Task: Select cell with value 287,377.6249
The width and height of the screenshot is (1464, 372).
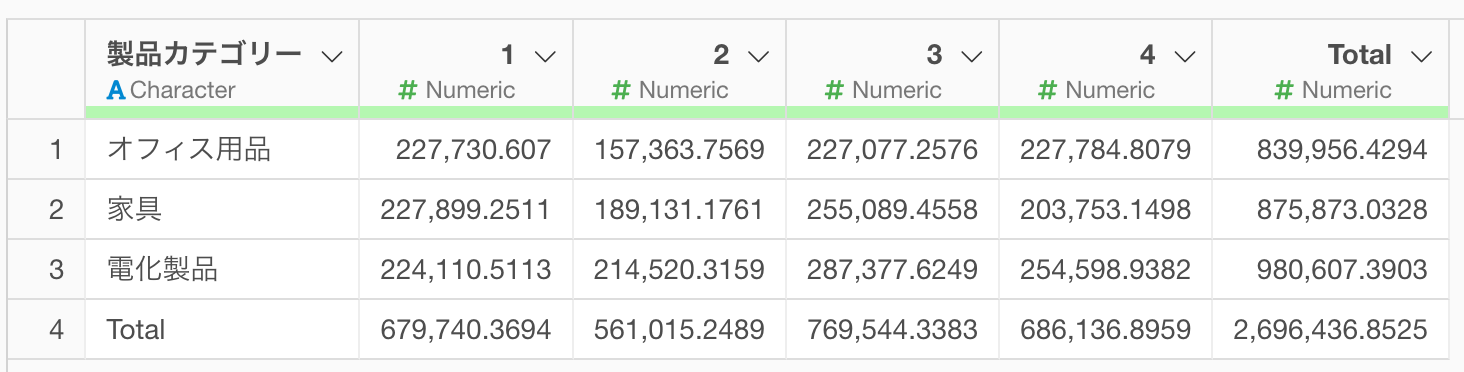Action: pos(892,270)
